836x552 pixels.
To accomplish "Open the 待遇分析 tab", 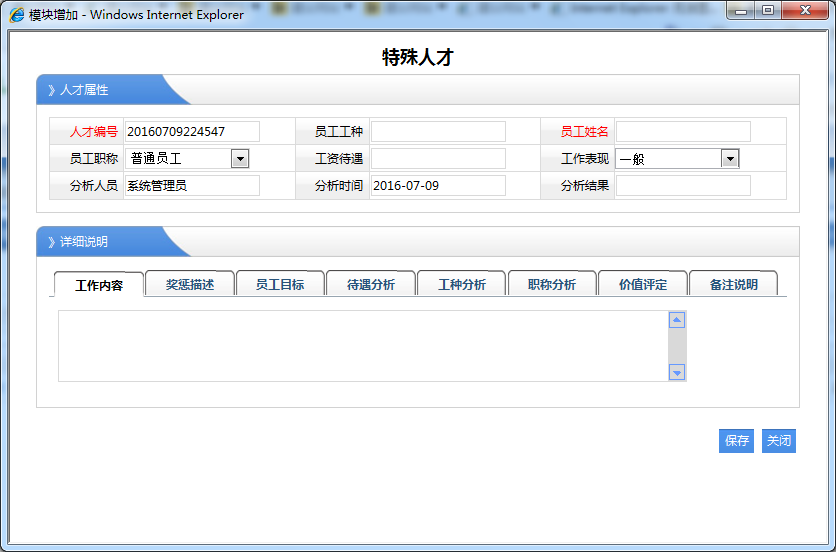I will pyautogui.click(x=371, y=284).
